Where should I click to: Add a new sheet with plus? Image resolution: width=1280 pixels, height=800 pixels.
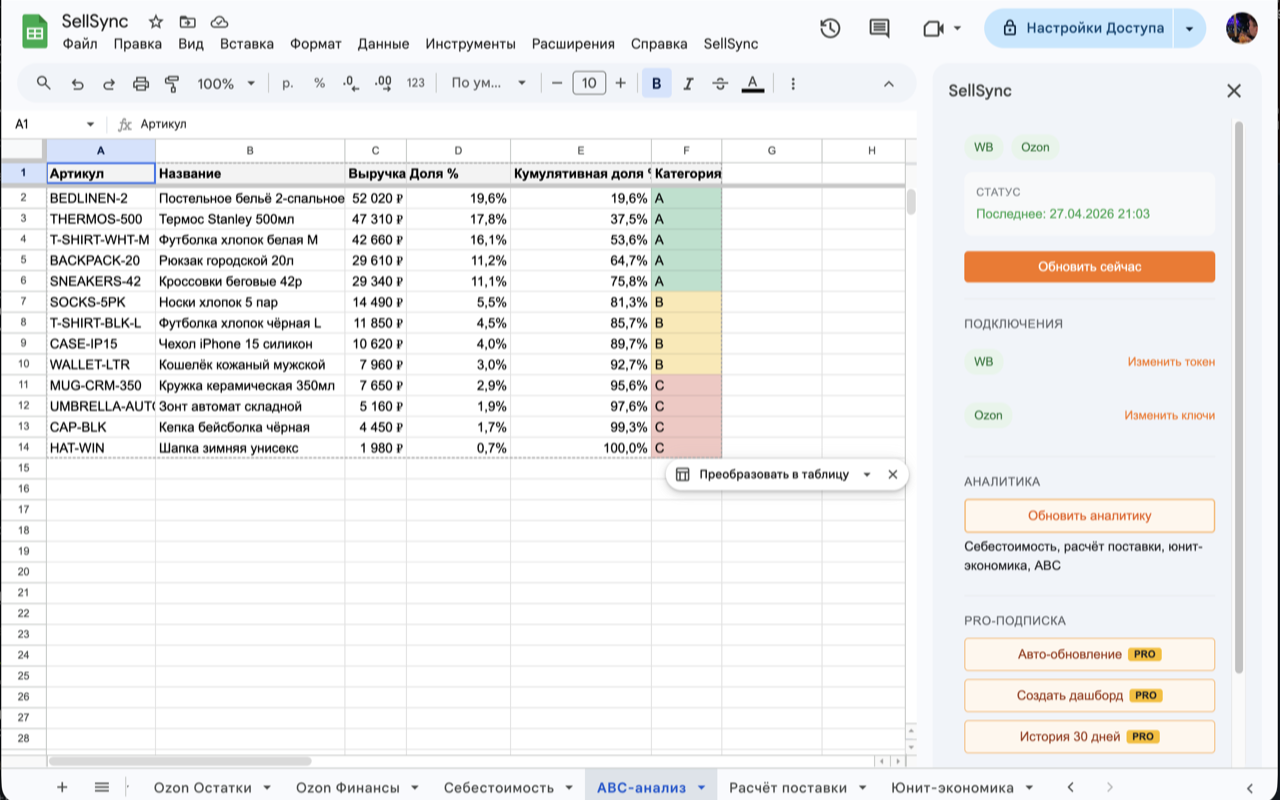pos(62,787)
